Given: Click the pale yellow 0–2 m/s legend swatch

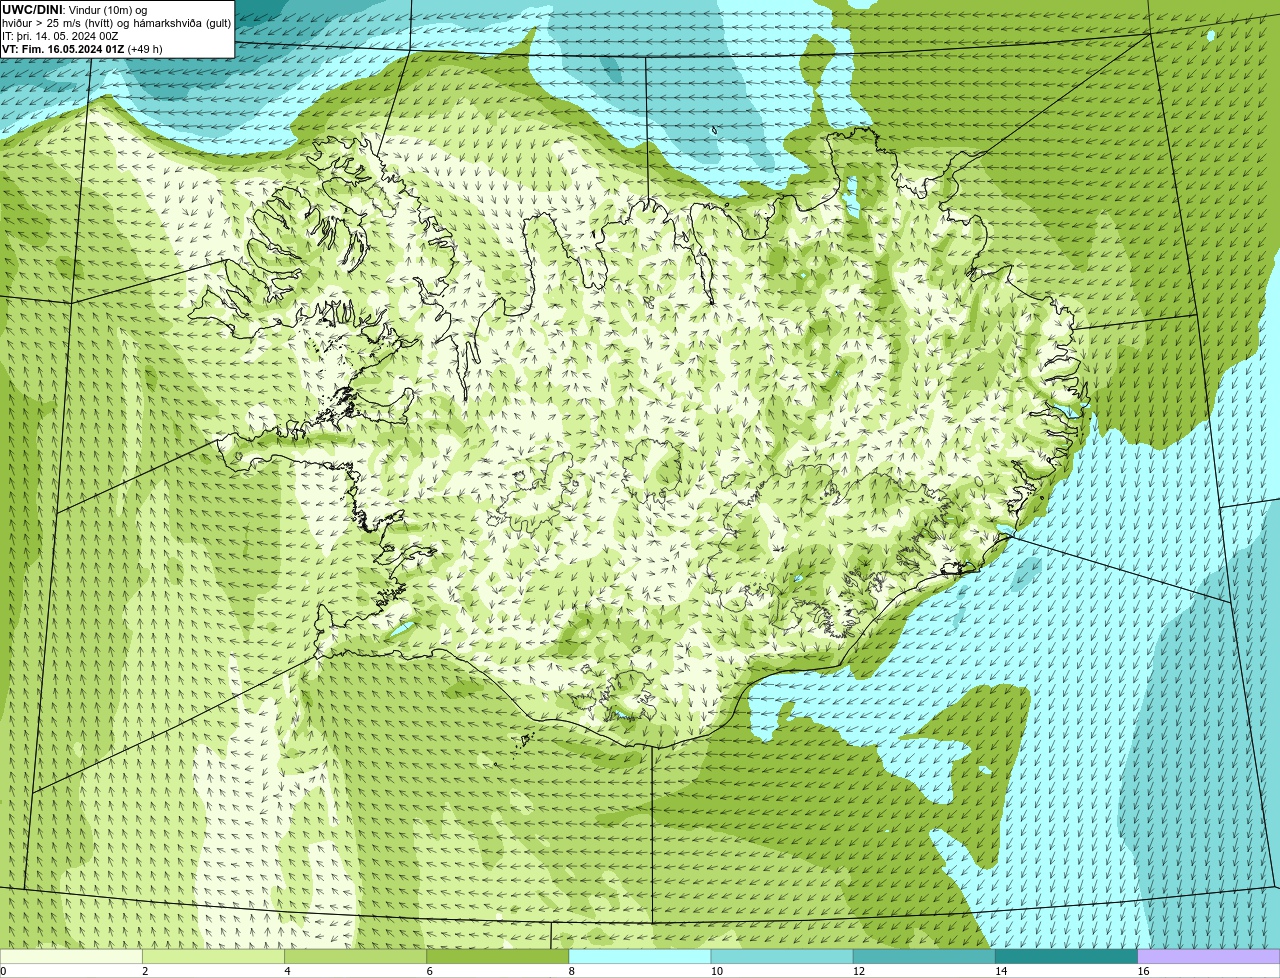Looking at the screenshot, I should tap(71, 957).
